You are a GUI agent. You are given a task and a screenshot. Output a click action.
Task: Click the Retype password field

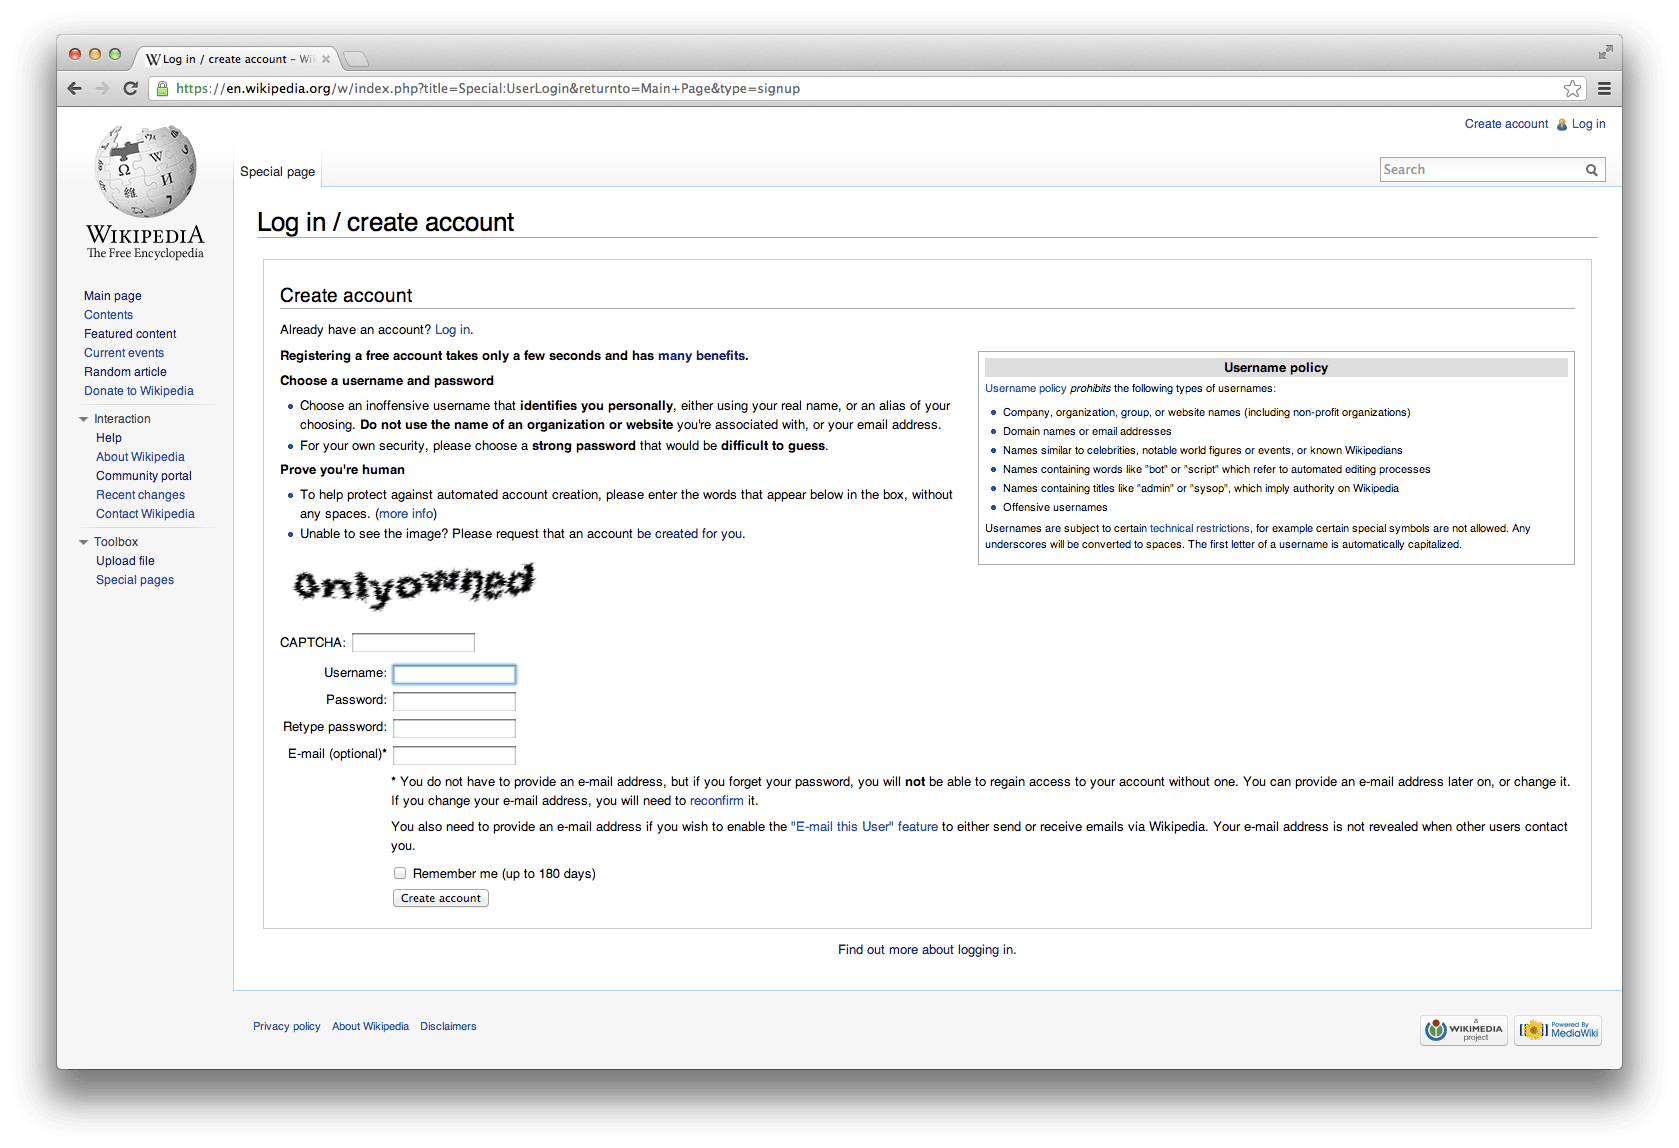454,728
